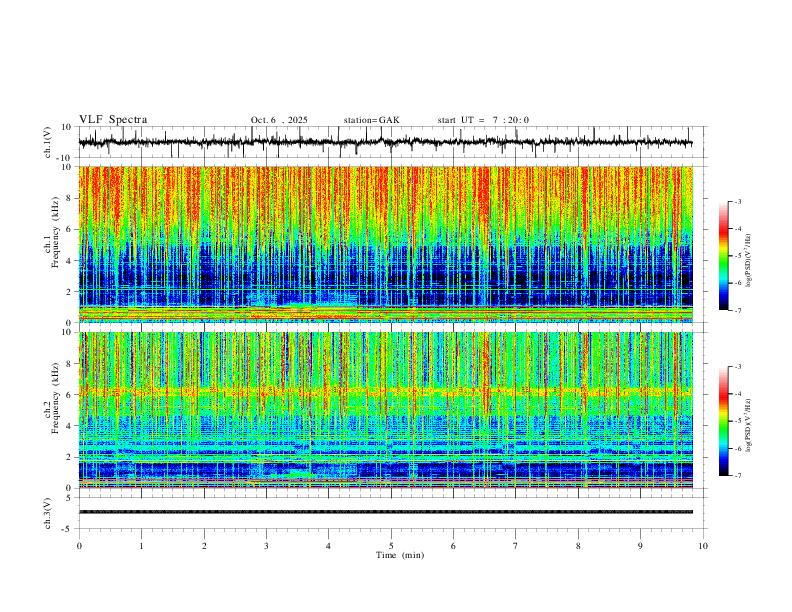Click time axis tick label "1"
This screenshot has height=612, width=792.
[141, 546]
